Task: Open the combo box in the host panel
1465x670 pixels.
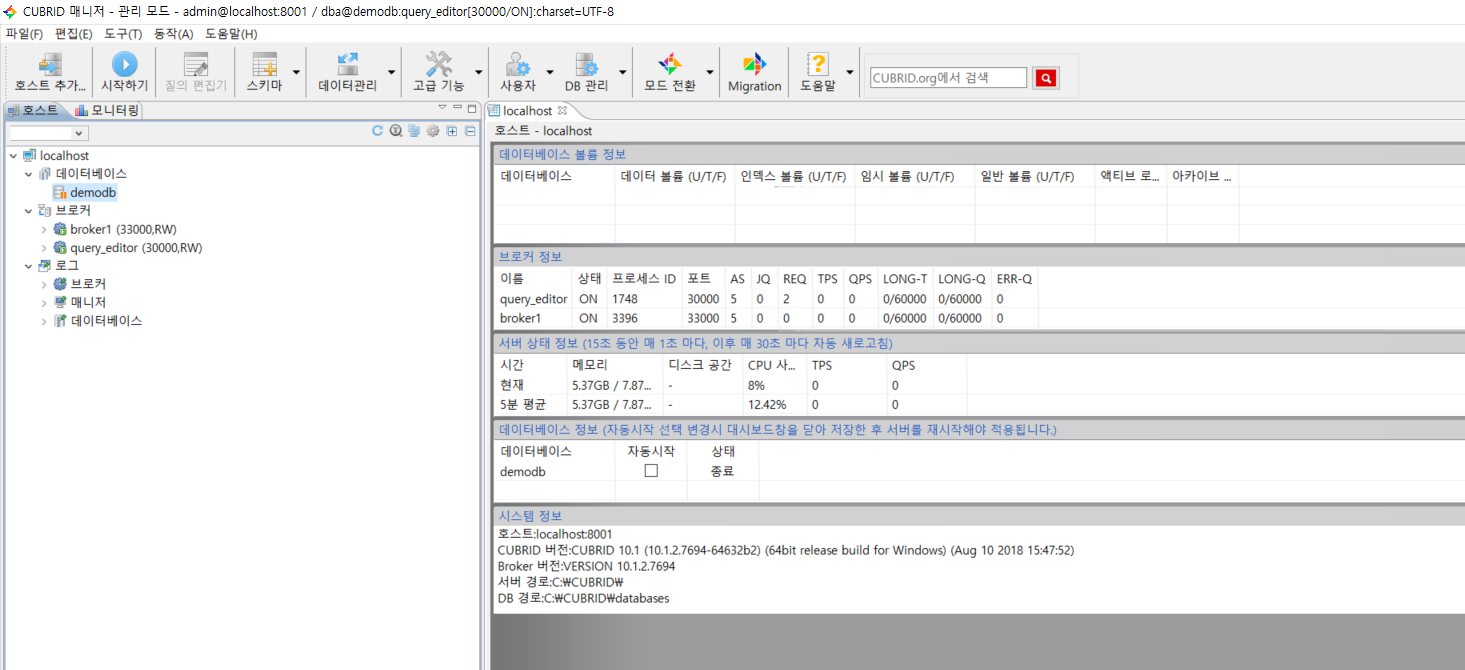Action: tap(48, 133)
